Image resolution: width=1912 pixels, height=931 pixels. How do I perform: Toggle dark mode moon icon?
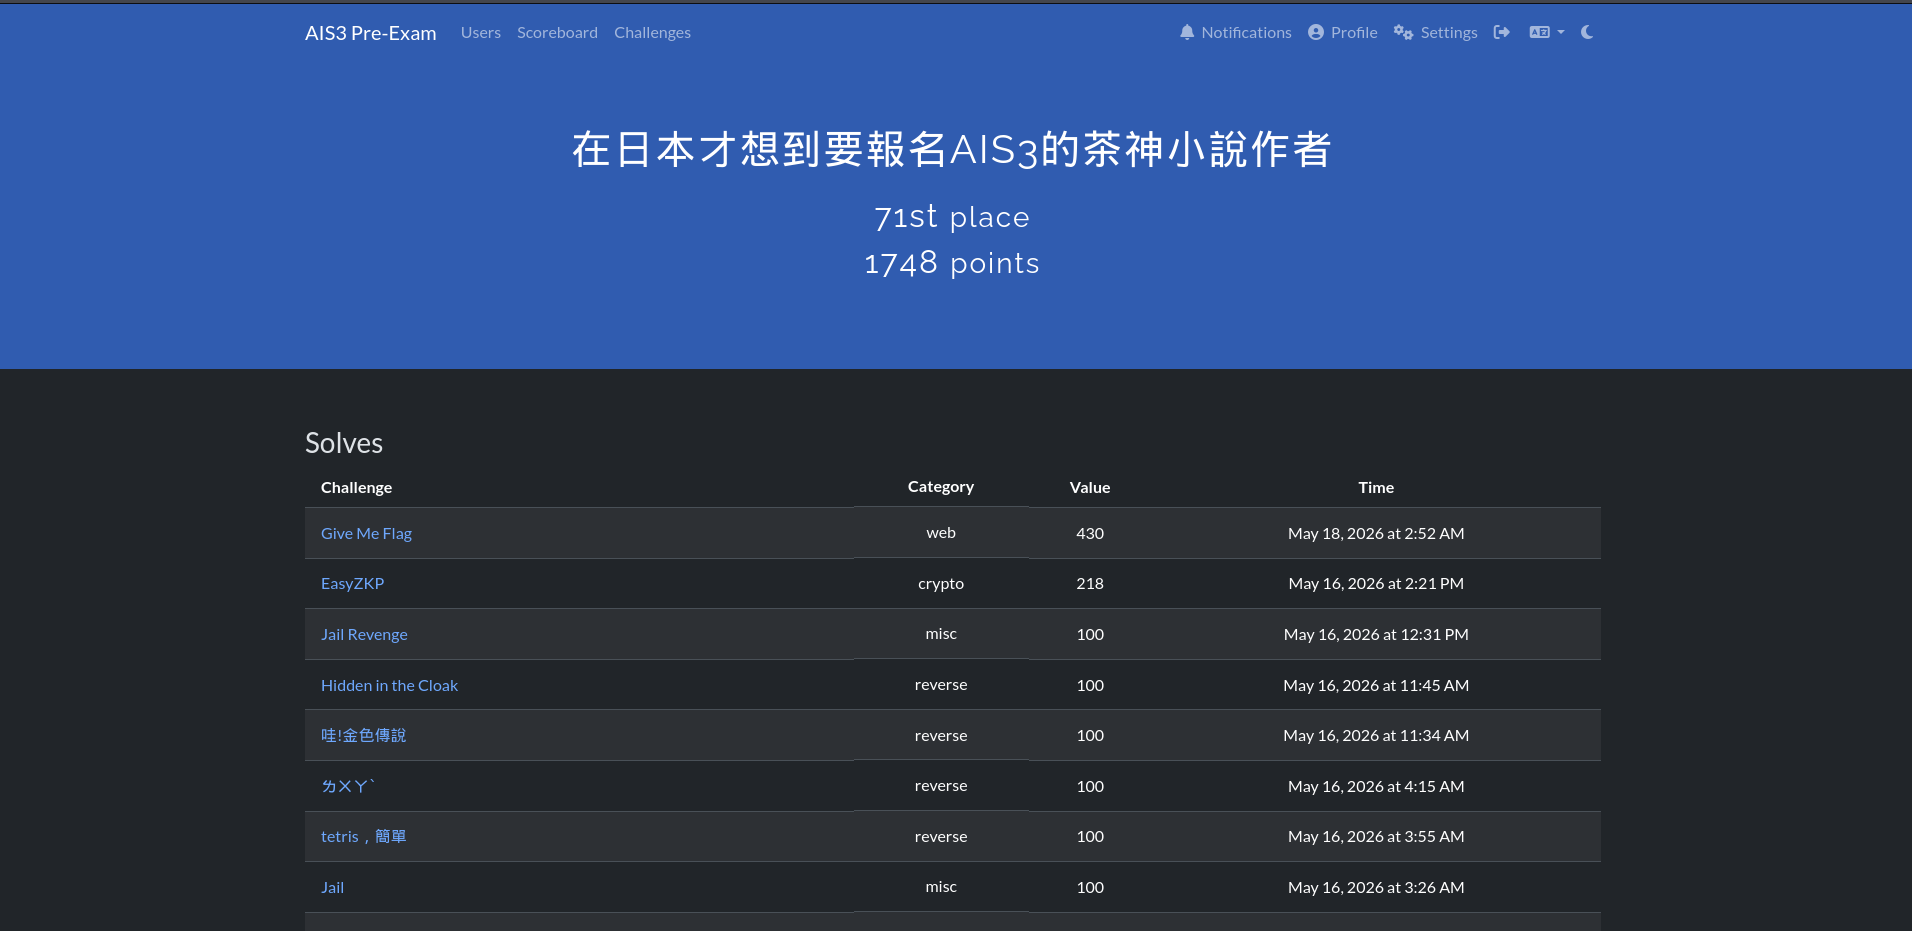1587,32
